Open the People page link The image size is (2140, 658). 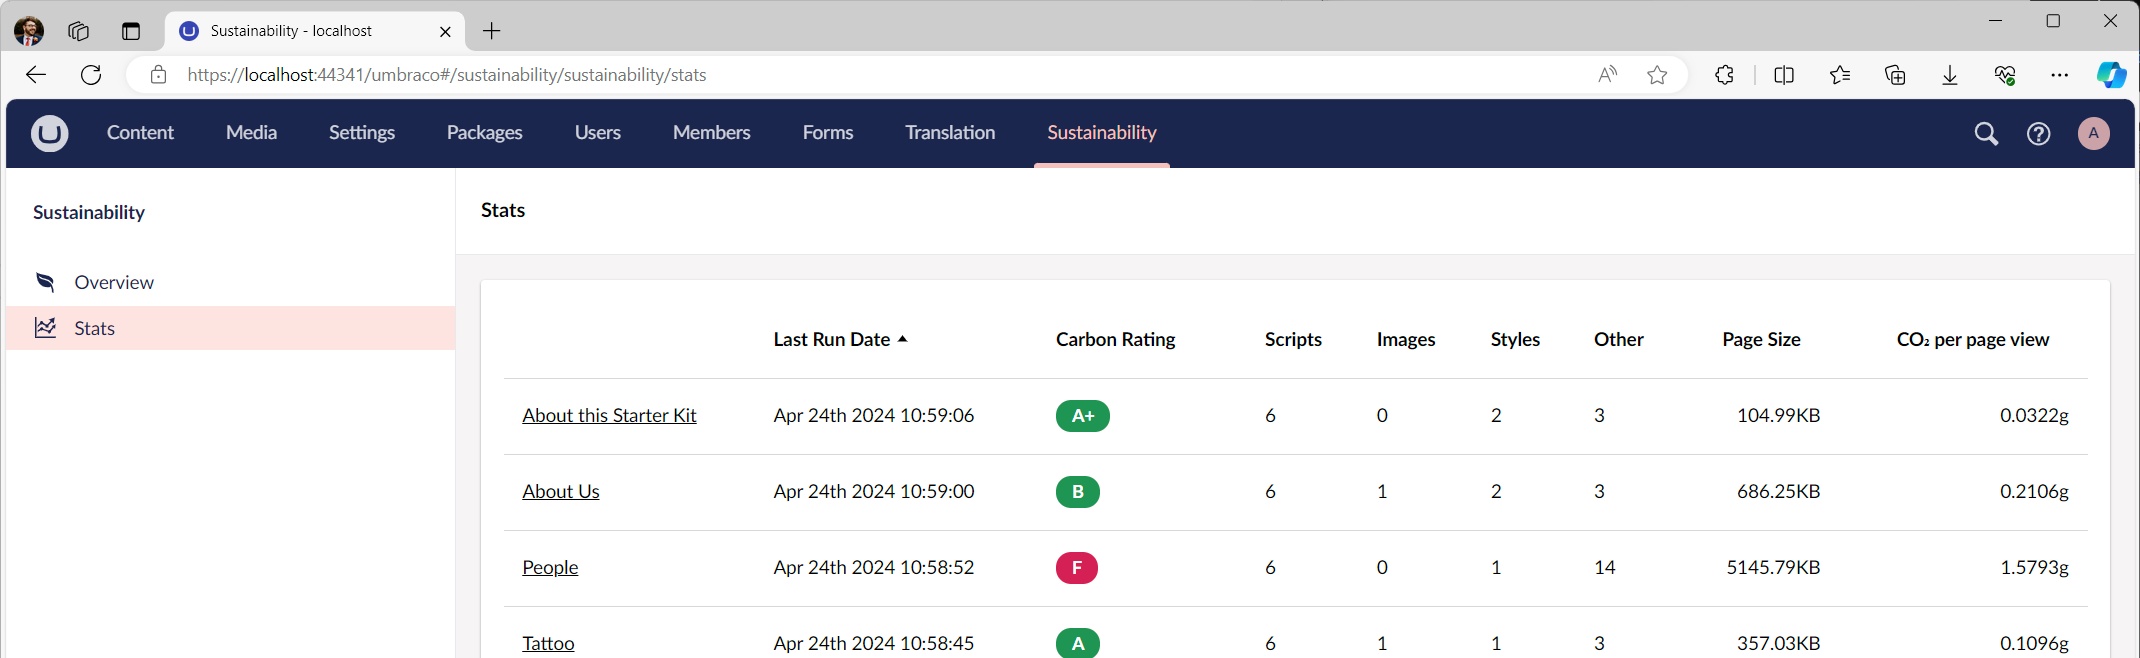point(550,568)
